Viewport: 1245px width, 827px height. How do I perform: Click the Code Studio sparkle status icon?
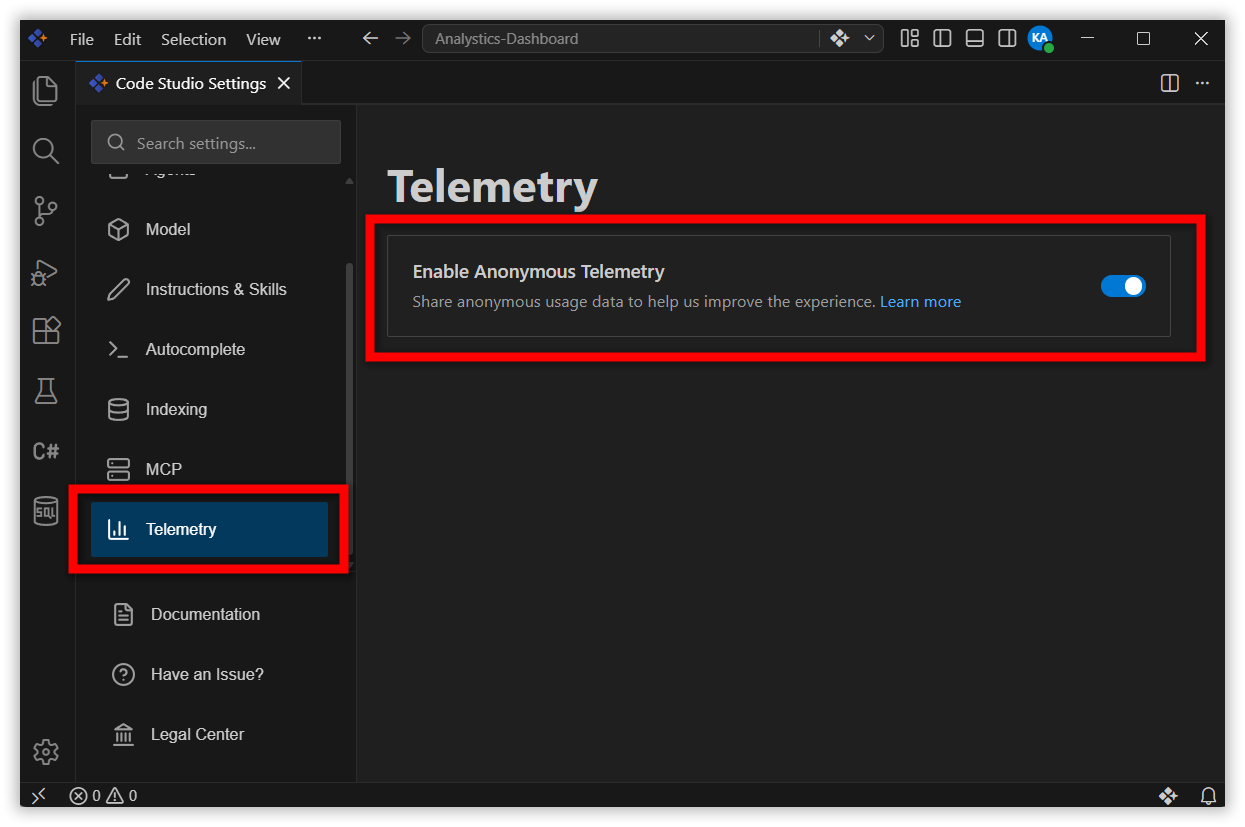(1168, 796)
